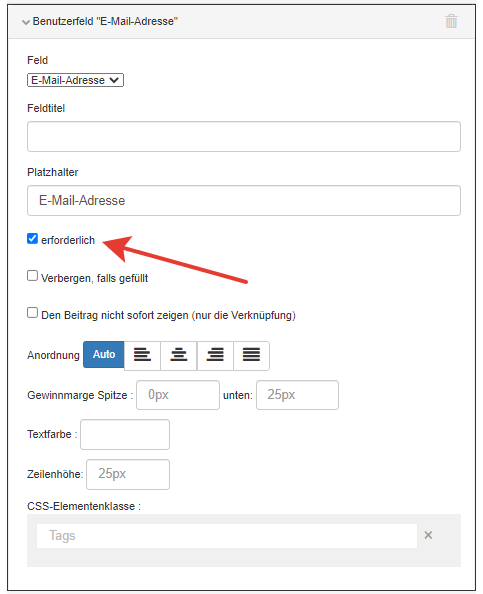Check Den Beitrag nicht sofort zeigen option

(33, 313)
